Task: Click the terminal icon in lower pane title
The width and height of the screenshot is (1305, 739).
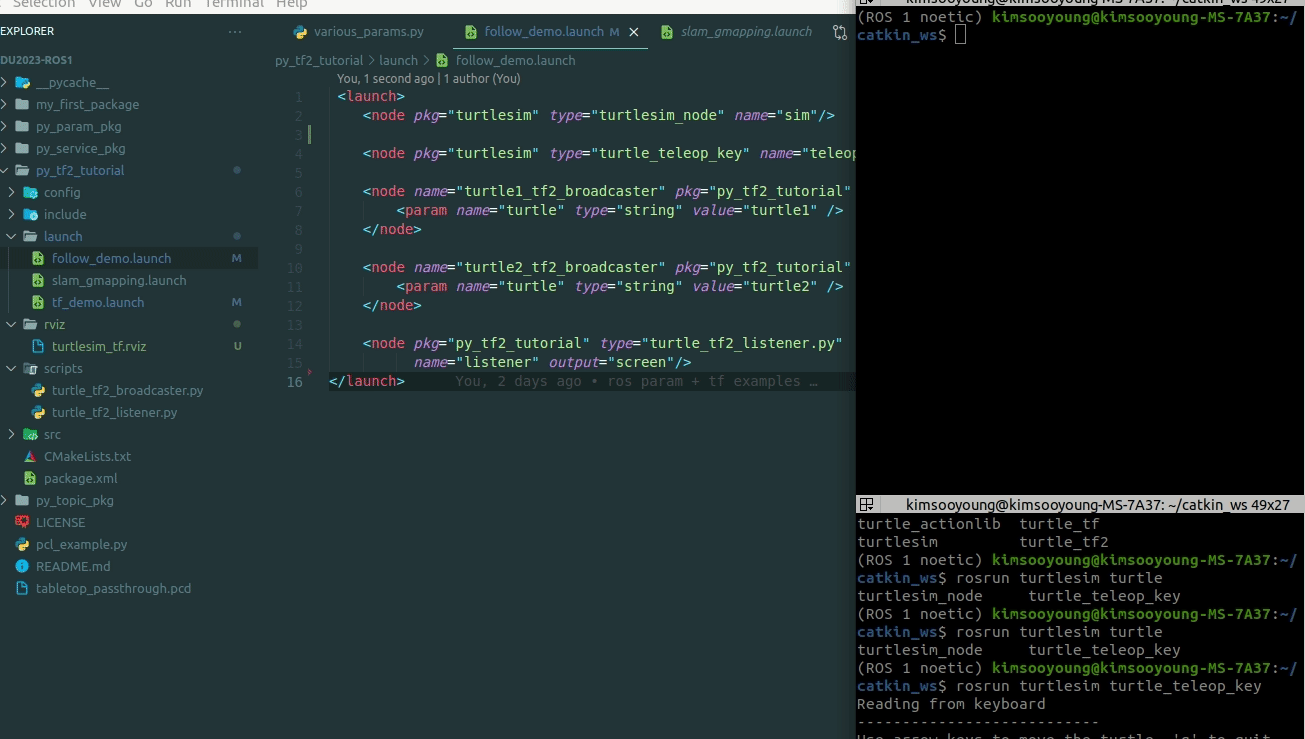Action: 867,505
